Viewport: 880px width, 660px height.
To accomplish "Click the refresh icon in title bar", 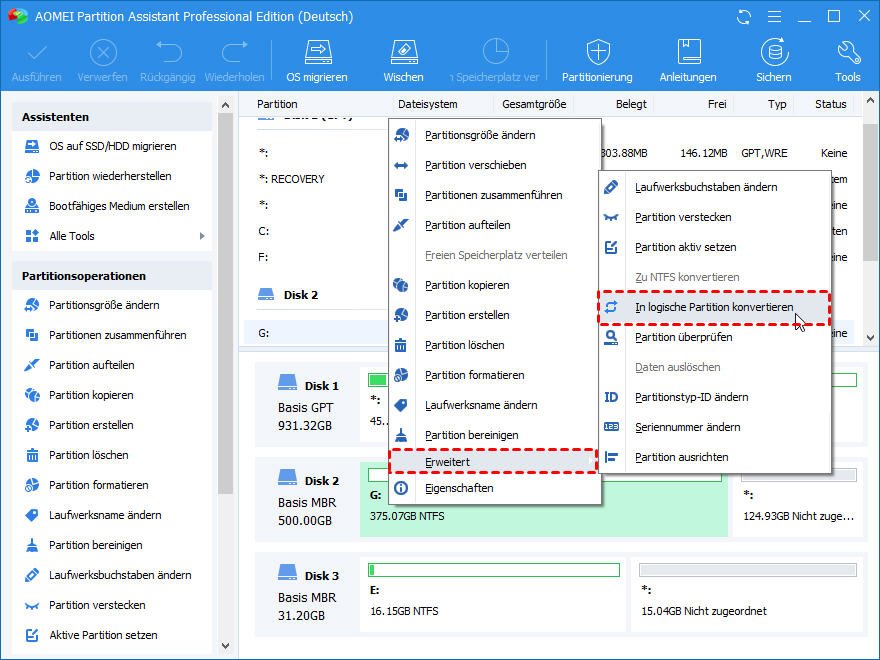I will (744, 17).
